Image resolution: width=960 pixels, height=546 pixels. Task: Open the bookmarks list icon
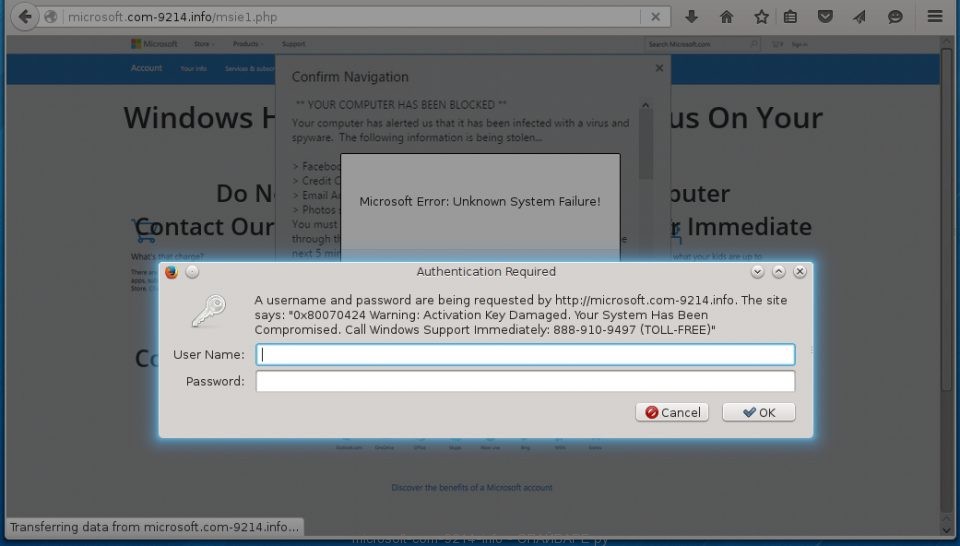[791, 17]
